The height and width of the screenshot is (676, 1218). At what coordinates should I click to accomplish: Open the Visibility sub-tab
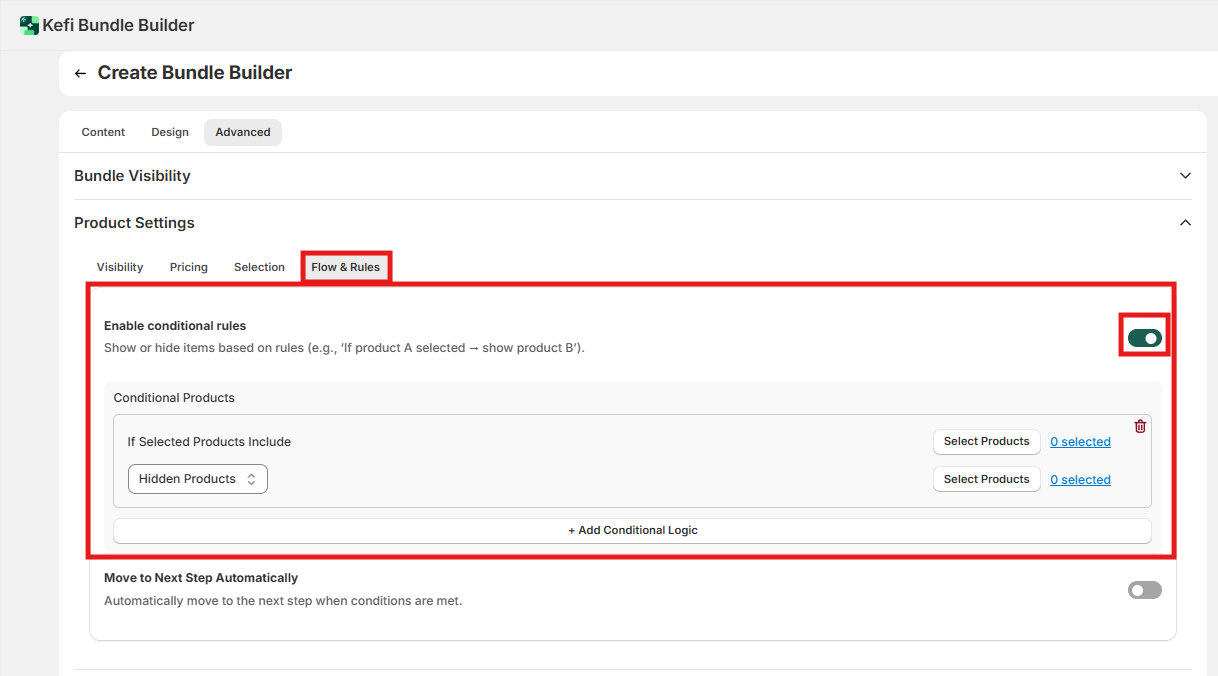point(120,267)
